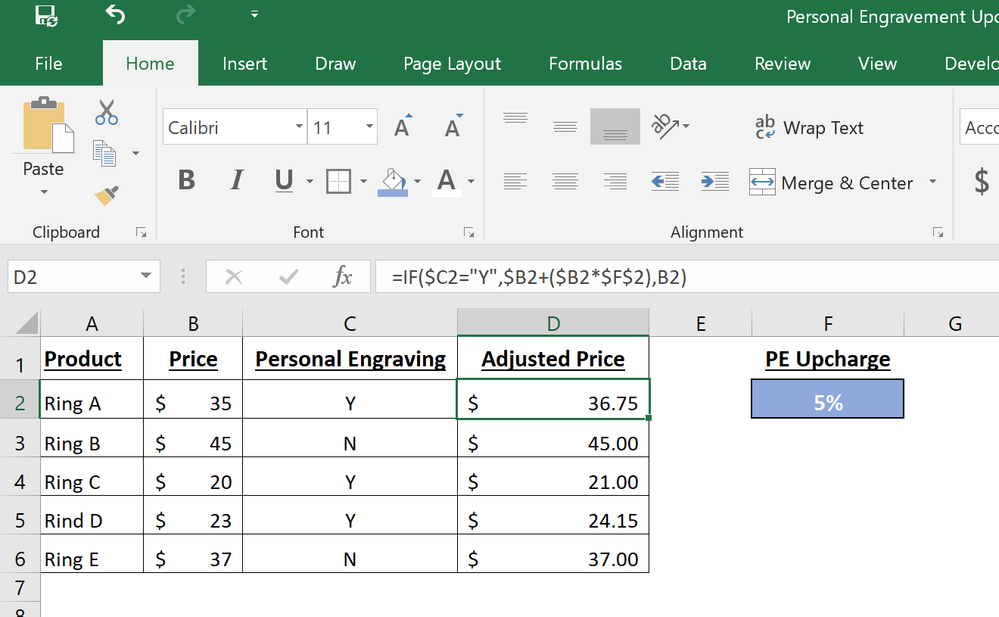Select the 5% PE Upcharge cell

(827, 402)
